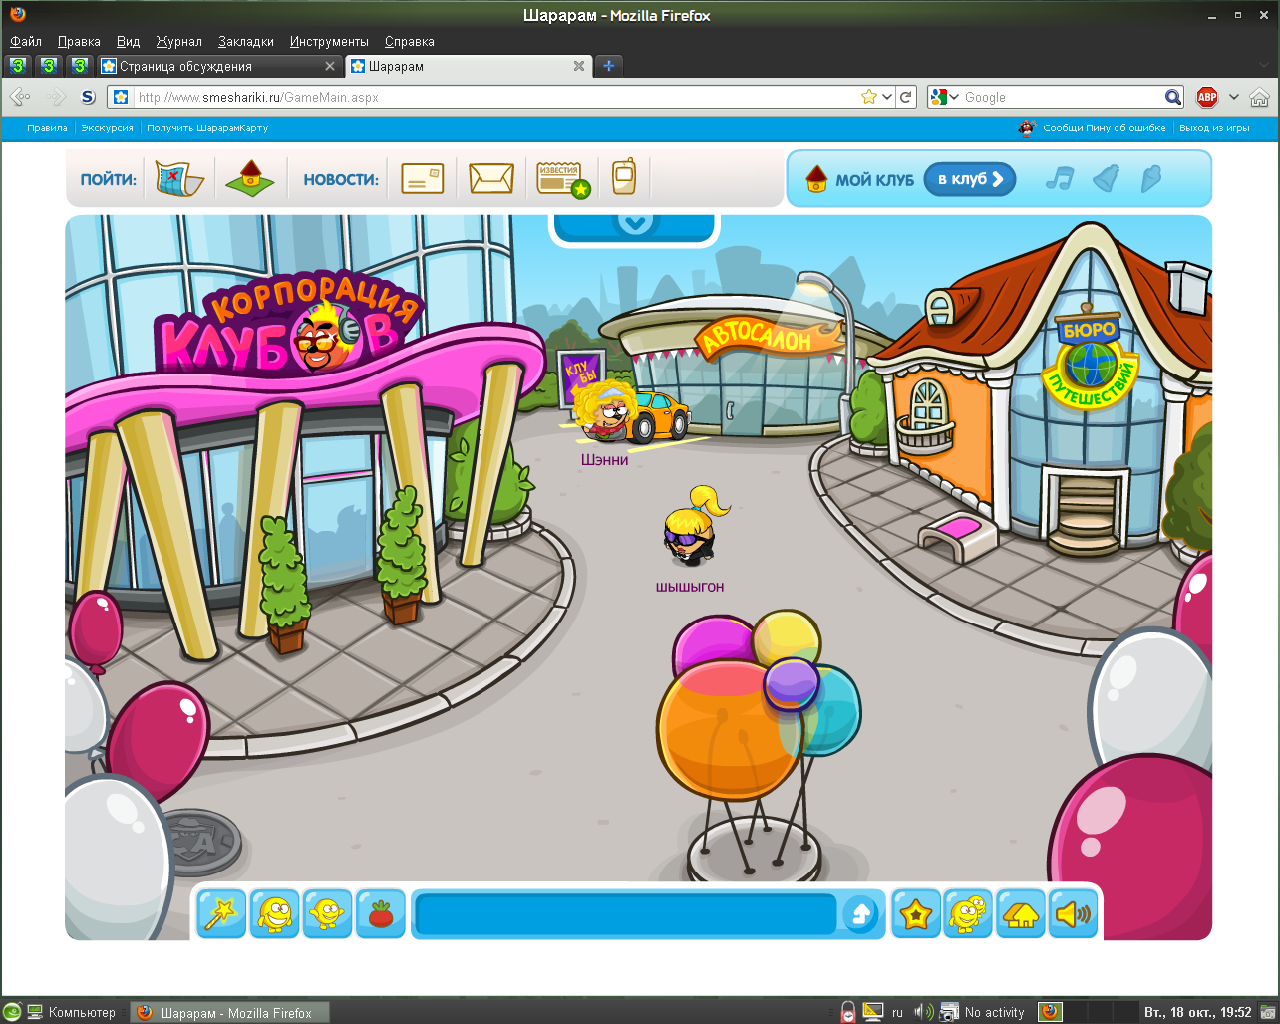Switch to Страница обсуждения tab
The width and height of the screenshot is (1280, 1024).
(218, 66)
